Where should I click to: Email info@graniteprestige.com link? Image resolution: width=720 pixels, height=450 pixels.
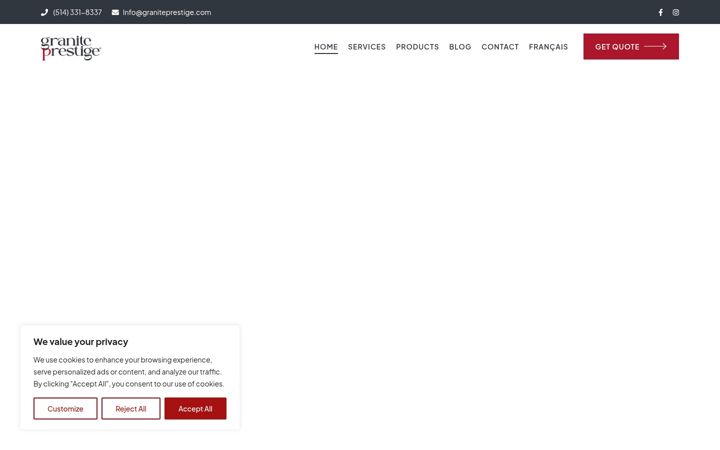[167, 12]
